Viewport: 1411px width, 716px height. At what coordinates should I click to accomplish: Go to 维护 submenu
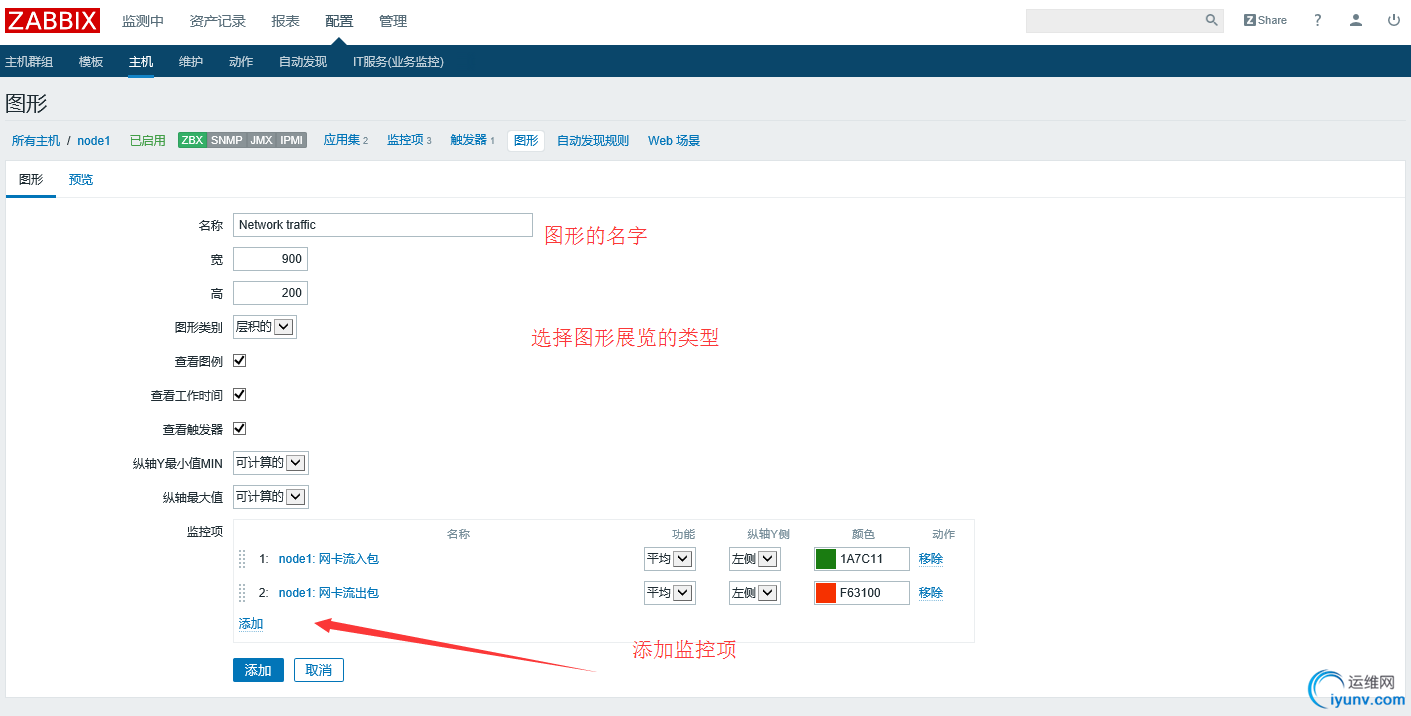tap(191, 62)
